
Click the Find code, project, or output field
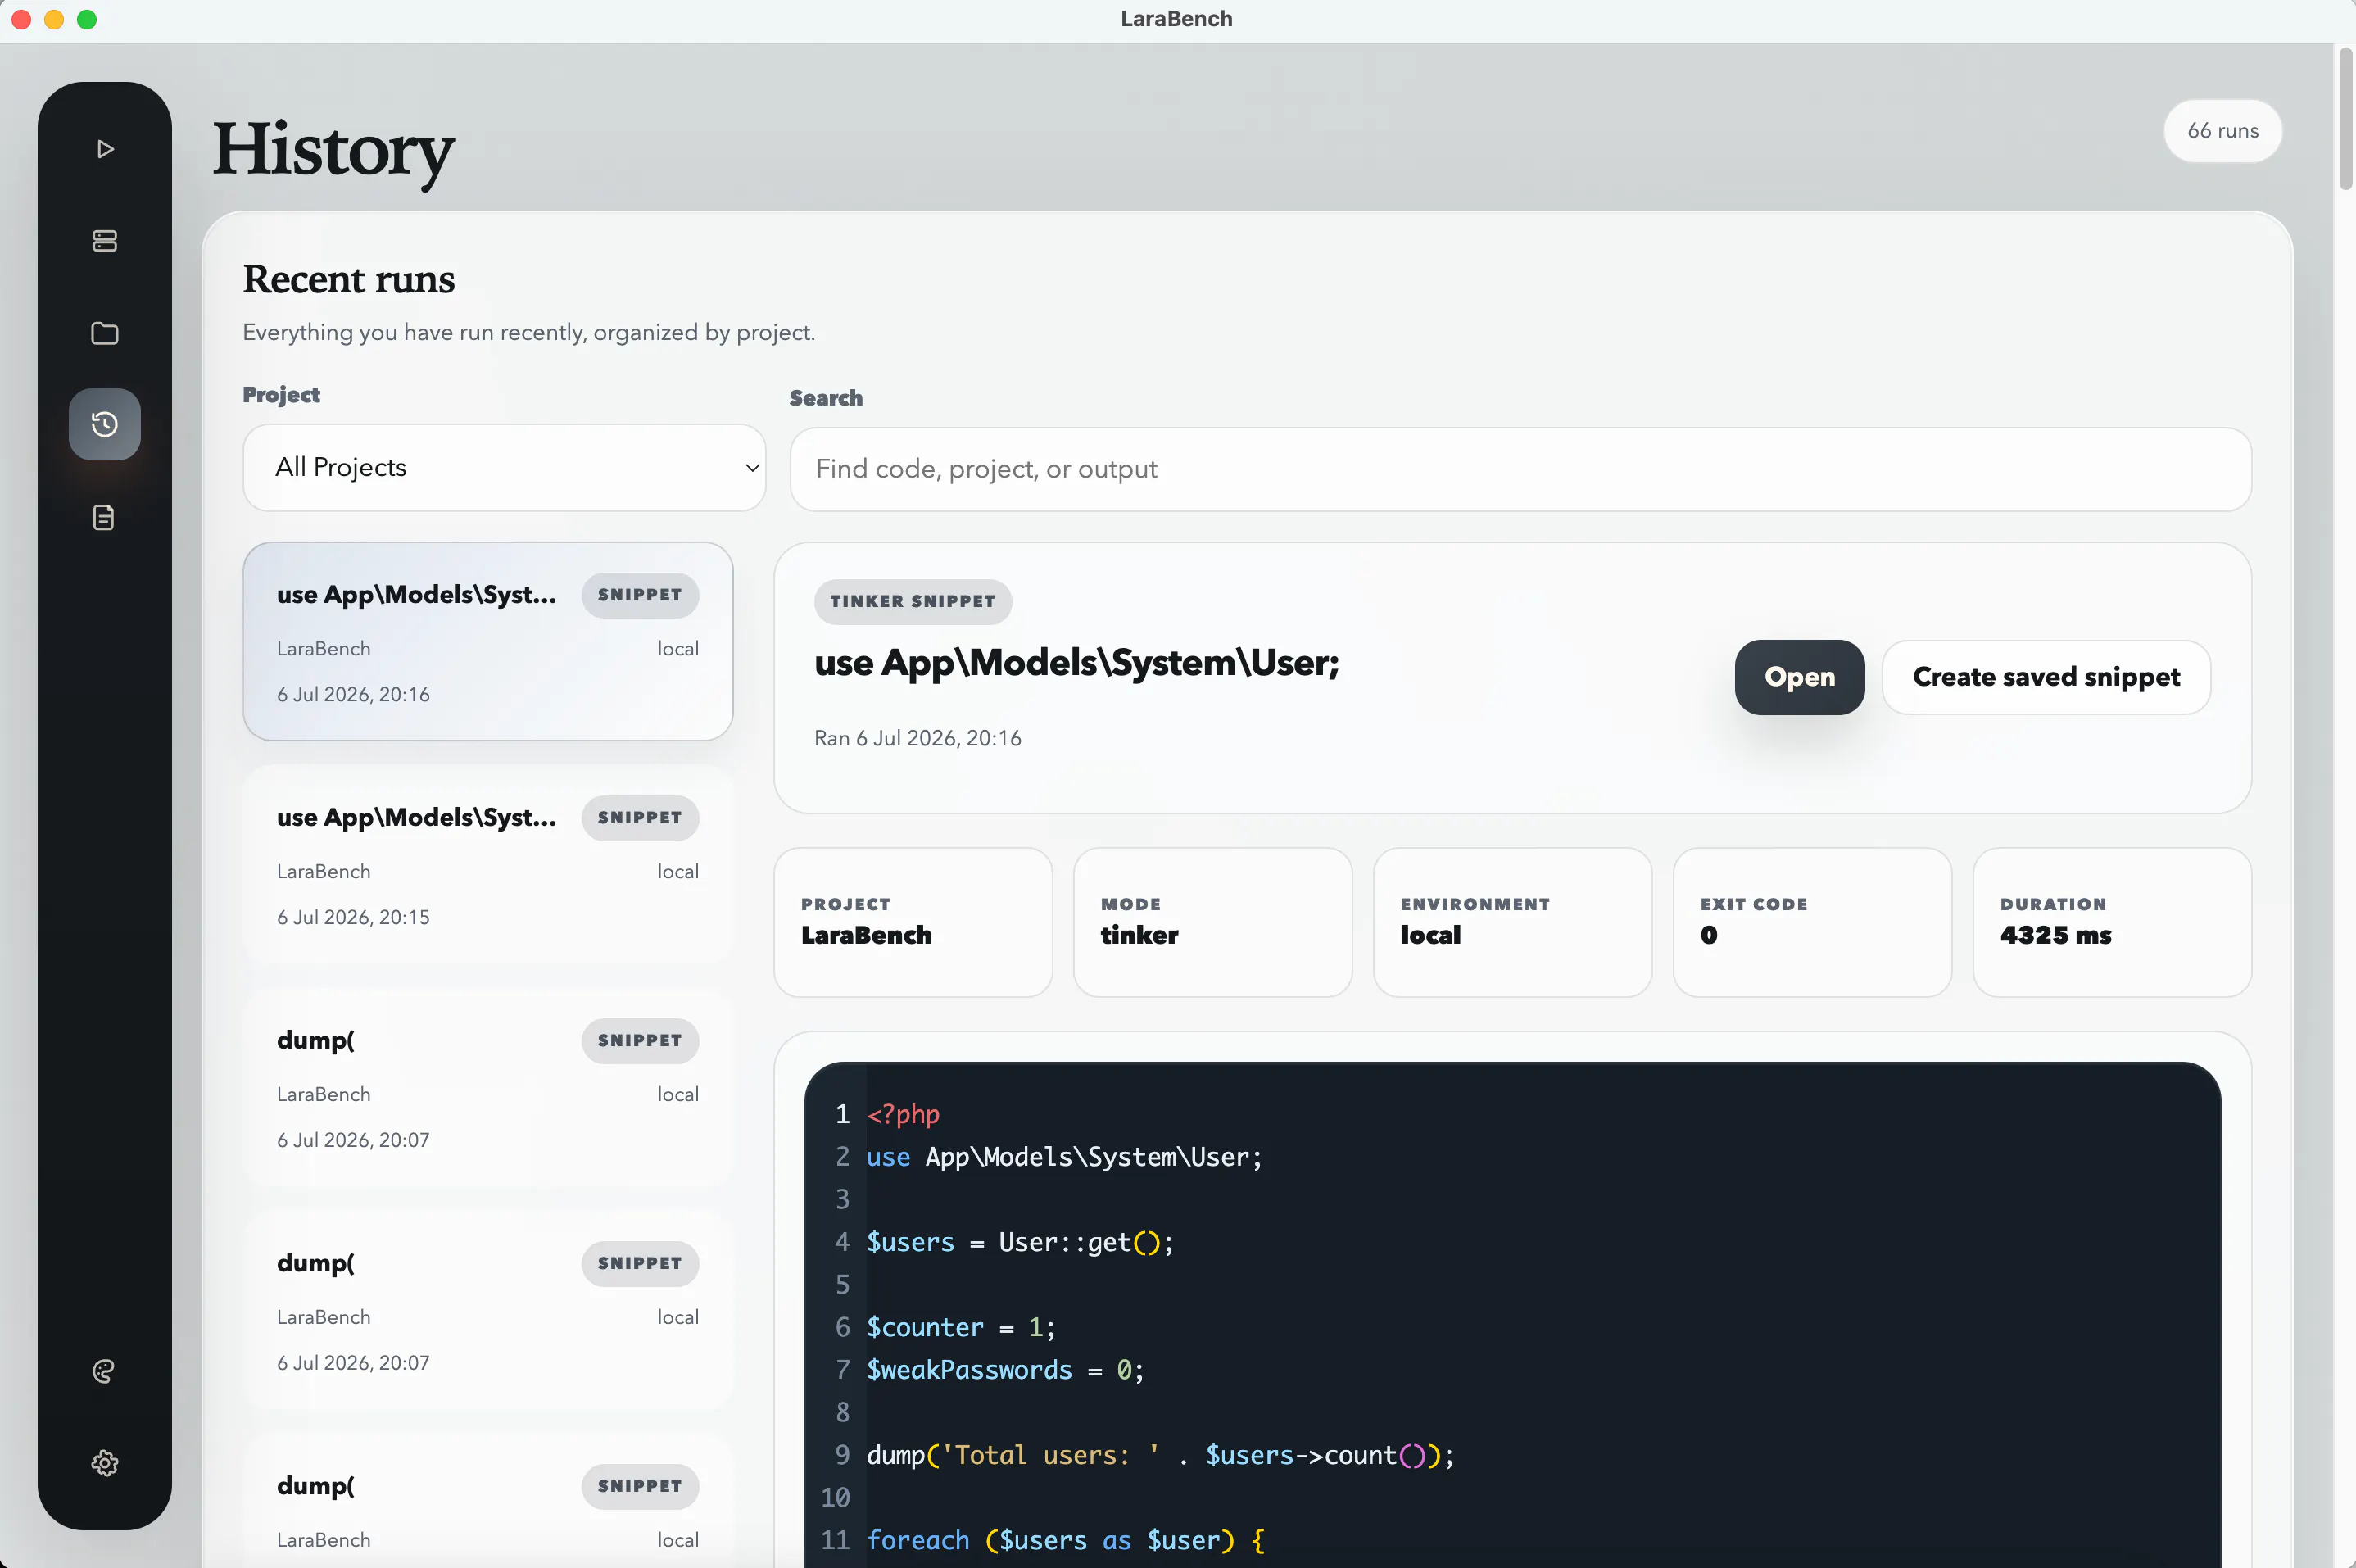(1520, 469)
